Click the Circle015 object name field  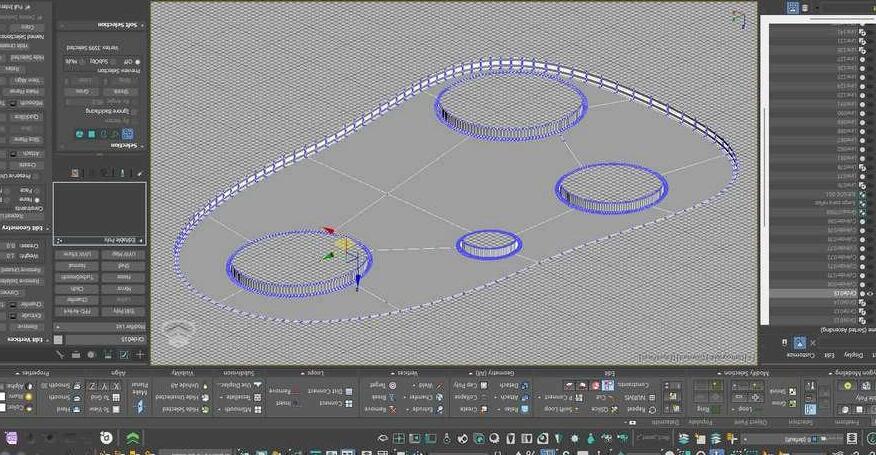105,340
